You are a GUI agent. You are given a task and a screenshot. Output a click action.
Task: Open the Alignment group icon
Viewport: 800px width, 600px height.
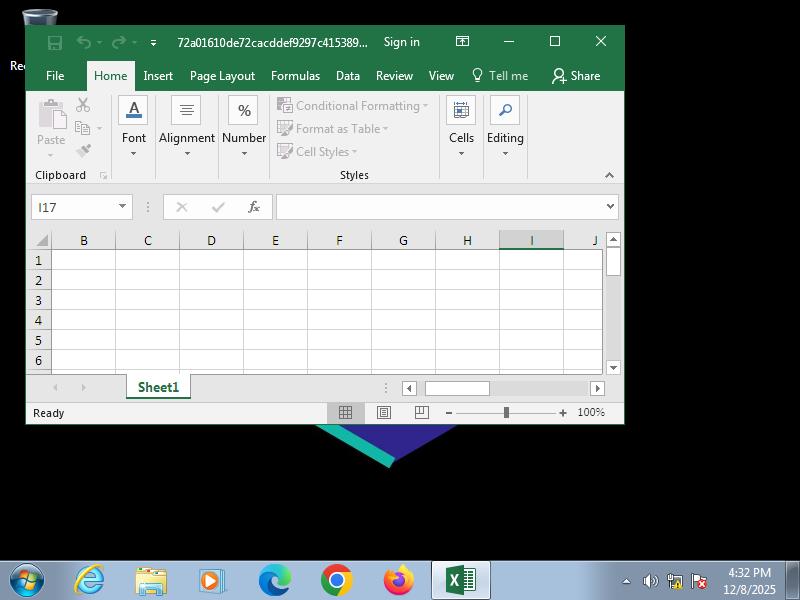[x=186, y=110]
